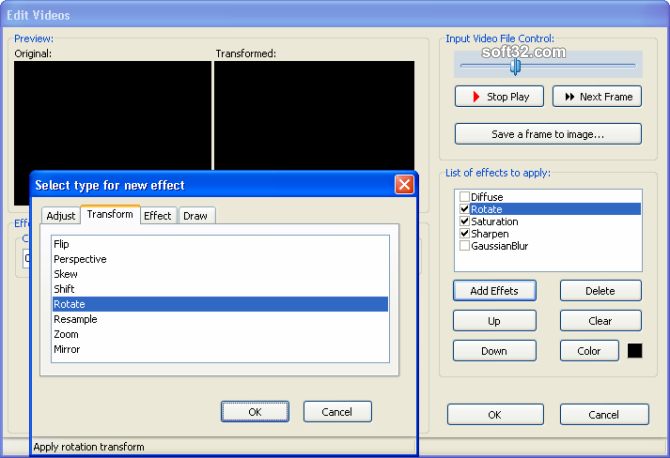The width and height of the screenshot is (670, 458).
Task: Confirm Edit Videos with the OK button
Action: pyautogui.click(x=495, y=414)
